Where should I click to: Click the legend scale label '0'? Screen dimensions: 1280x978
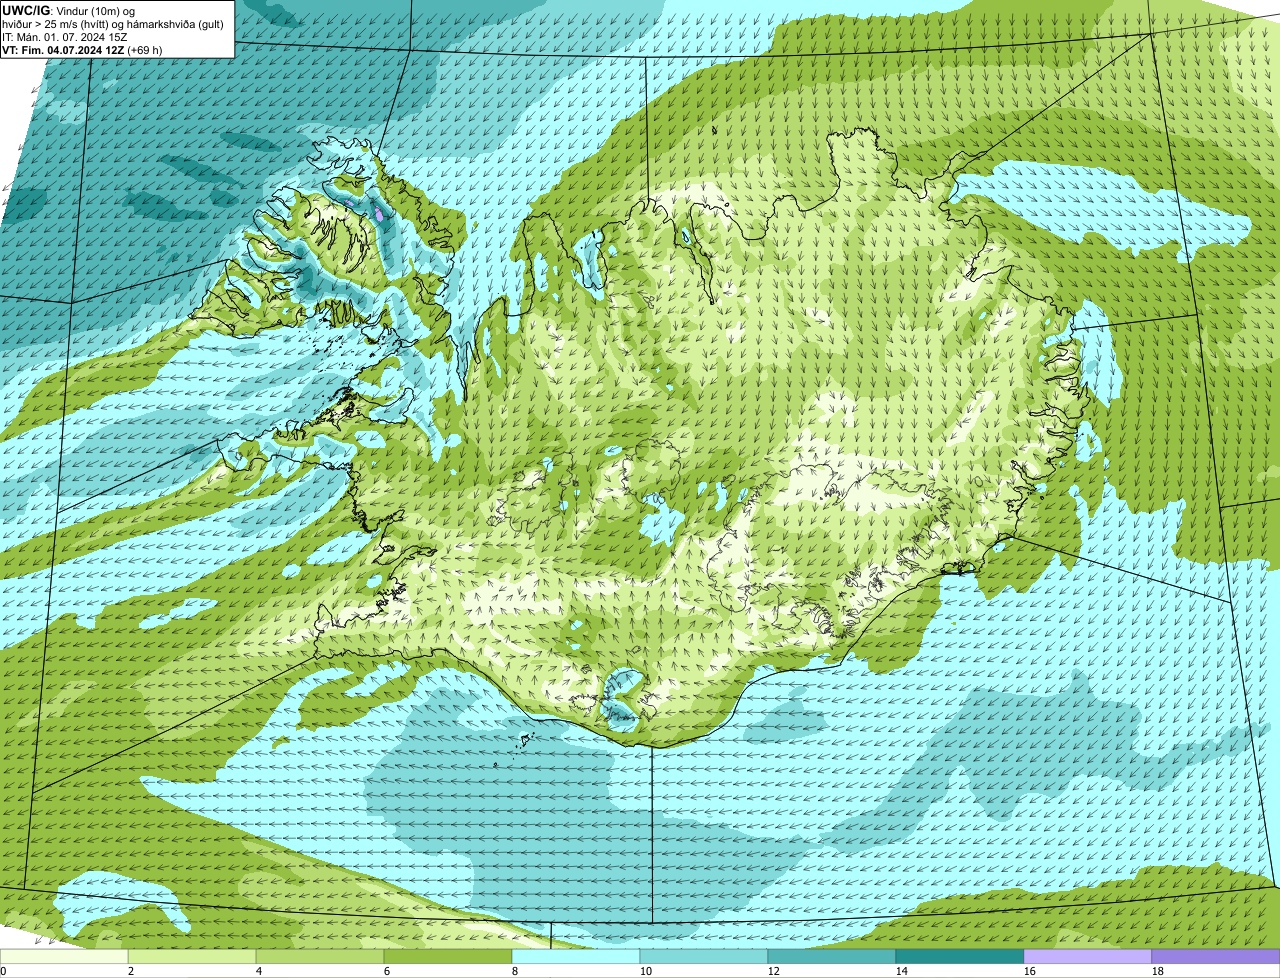pos(3,971)
